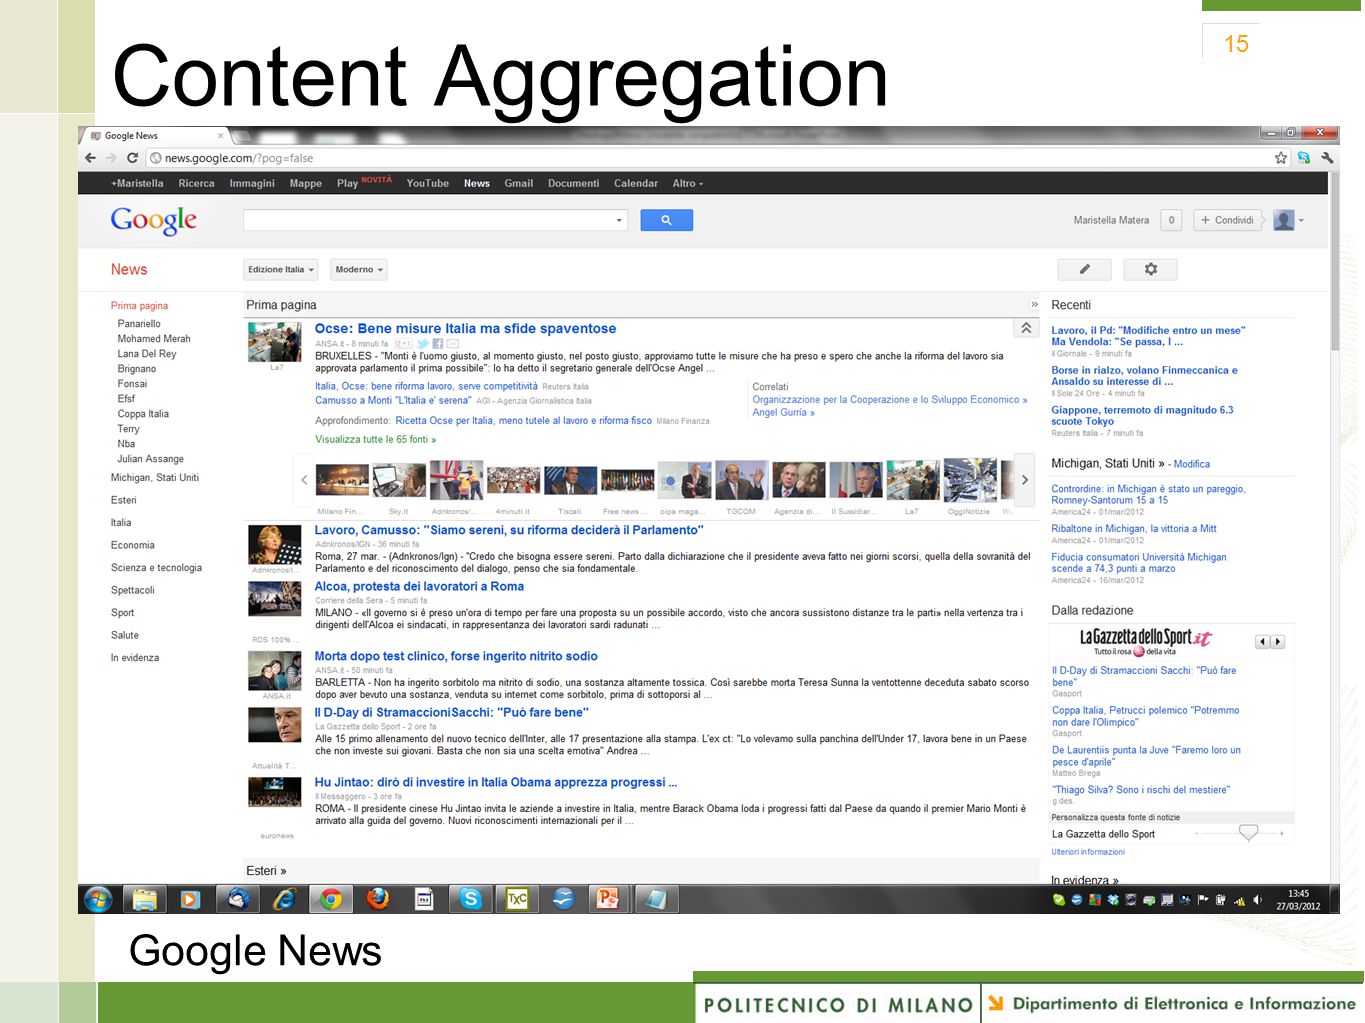Bookmark this page with the star icon
This screenshot has width=1365, height=1023.
point(1281,158)
